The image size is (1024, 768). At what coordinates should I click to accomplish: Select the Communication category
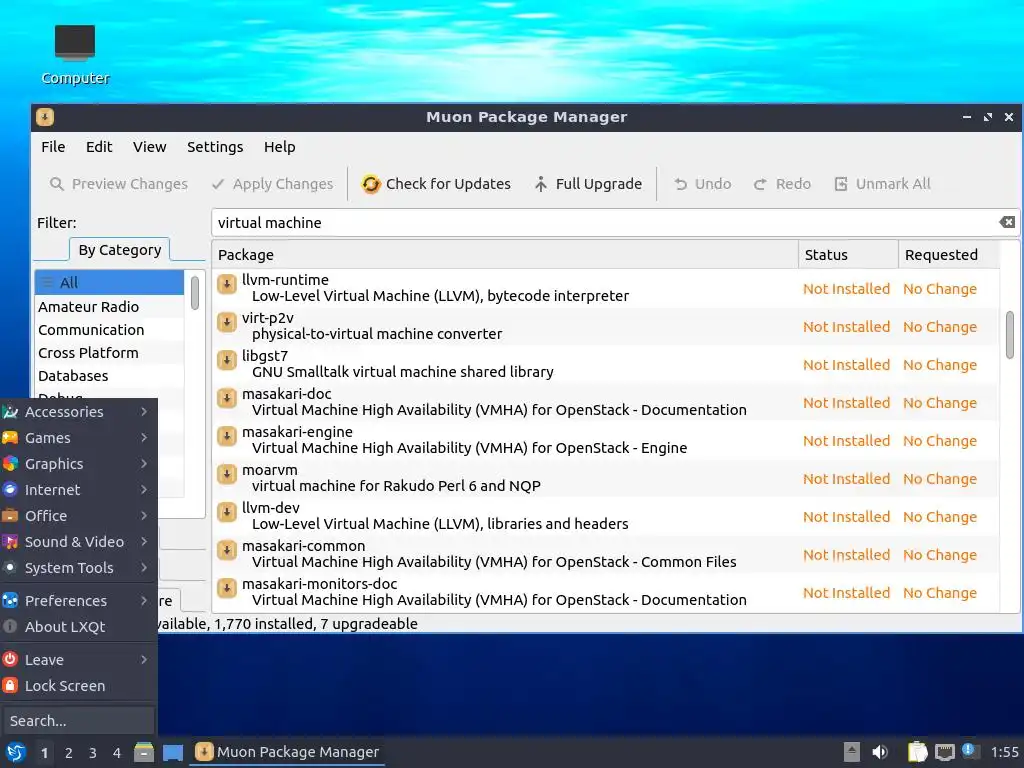click(110, 330)
